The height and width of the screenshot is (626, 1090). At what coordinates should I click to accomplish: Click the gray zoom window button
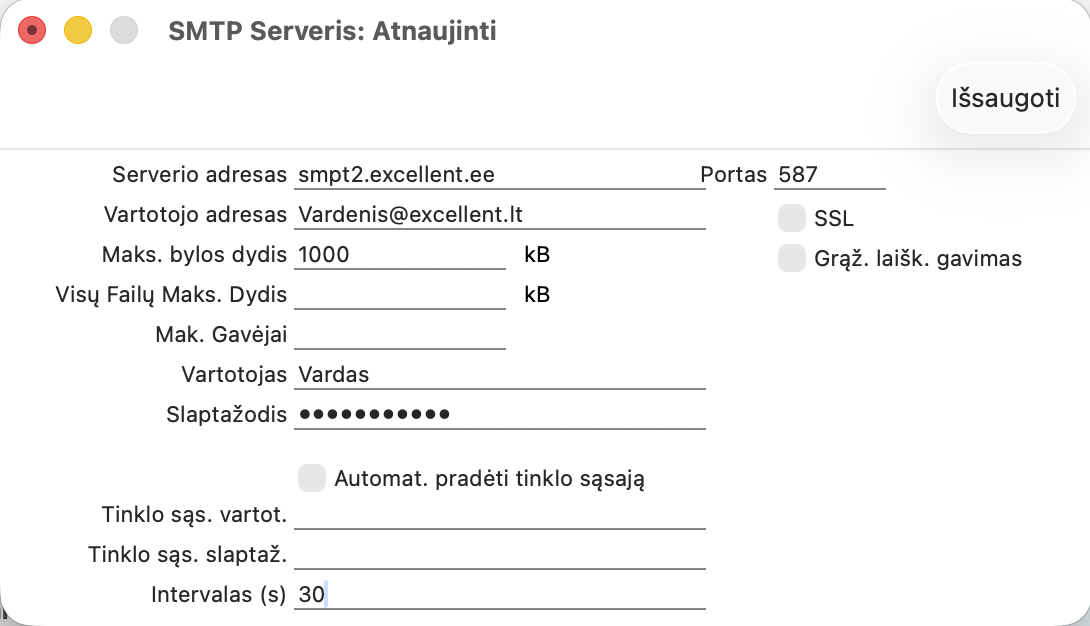pos(123,31)
